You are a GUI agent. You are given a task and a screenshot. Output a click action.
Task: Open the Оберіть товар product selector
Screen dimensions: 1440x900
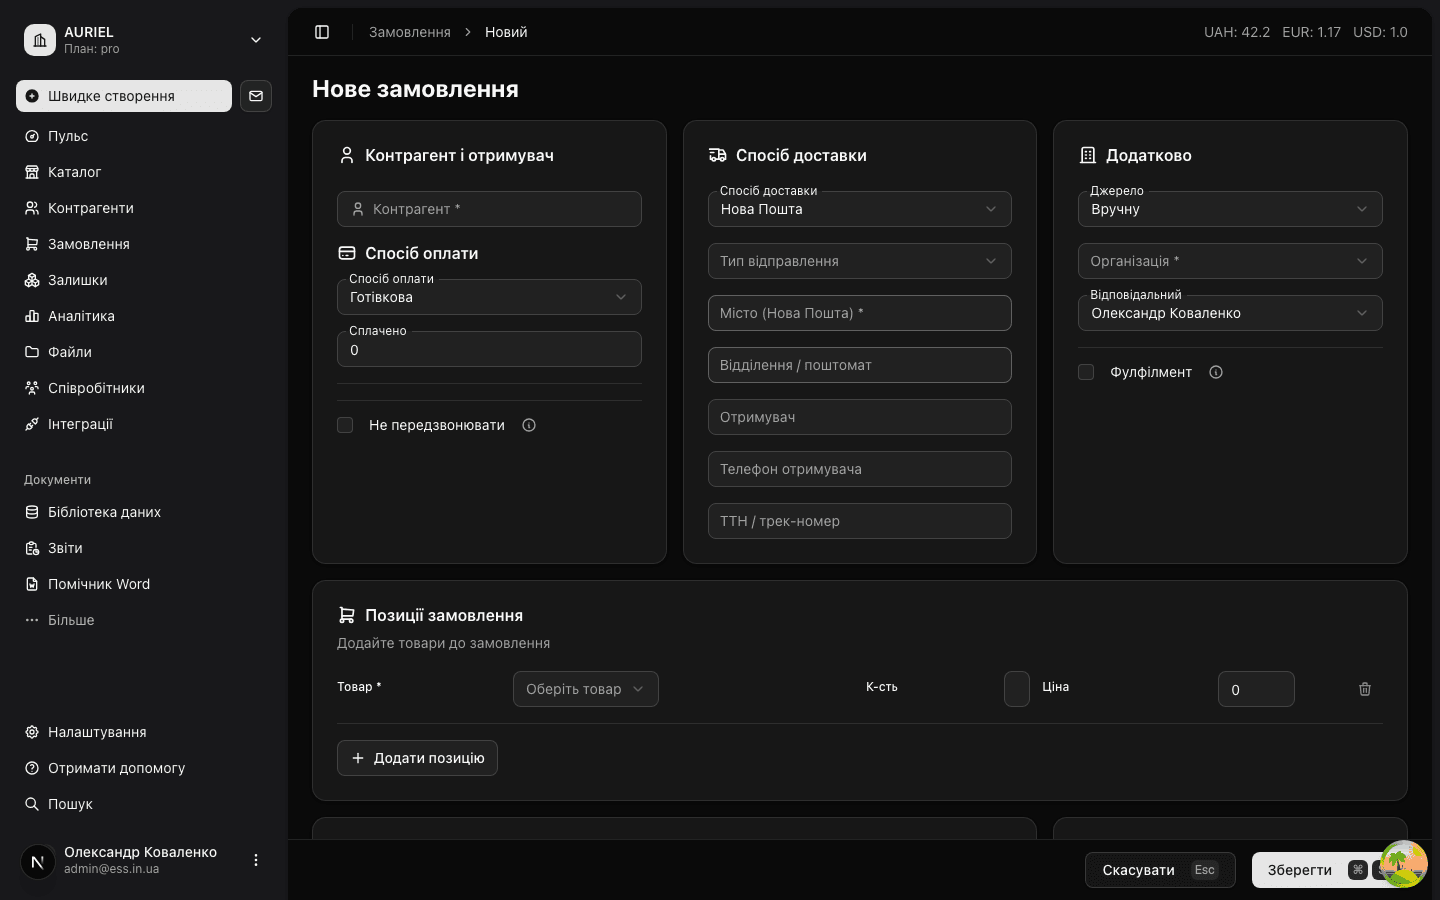coord(586,689)
